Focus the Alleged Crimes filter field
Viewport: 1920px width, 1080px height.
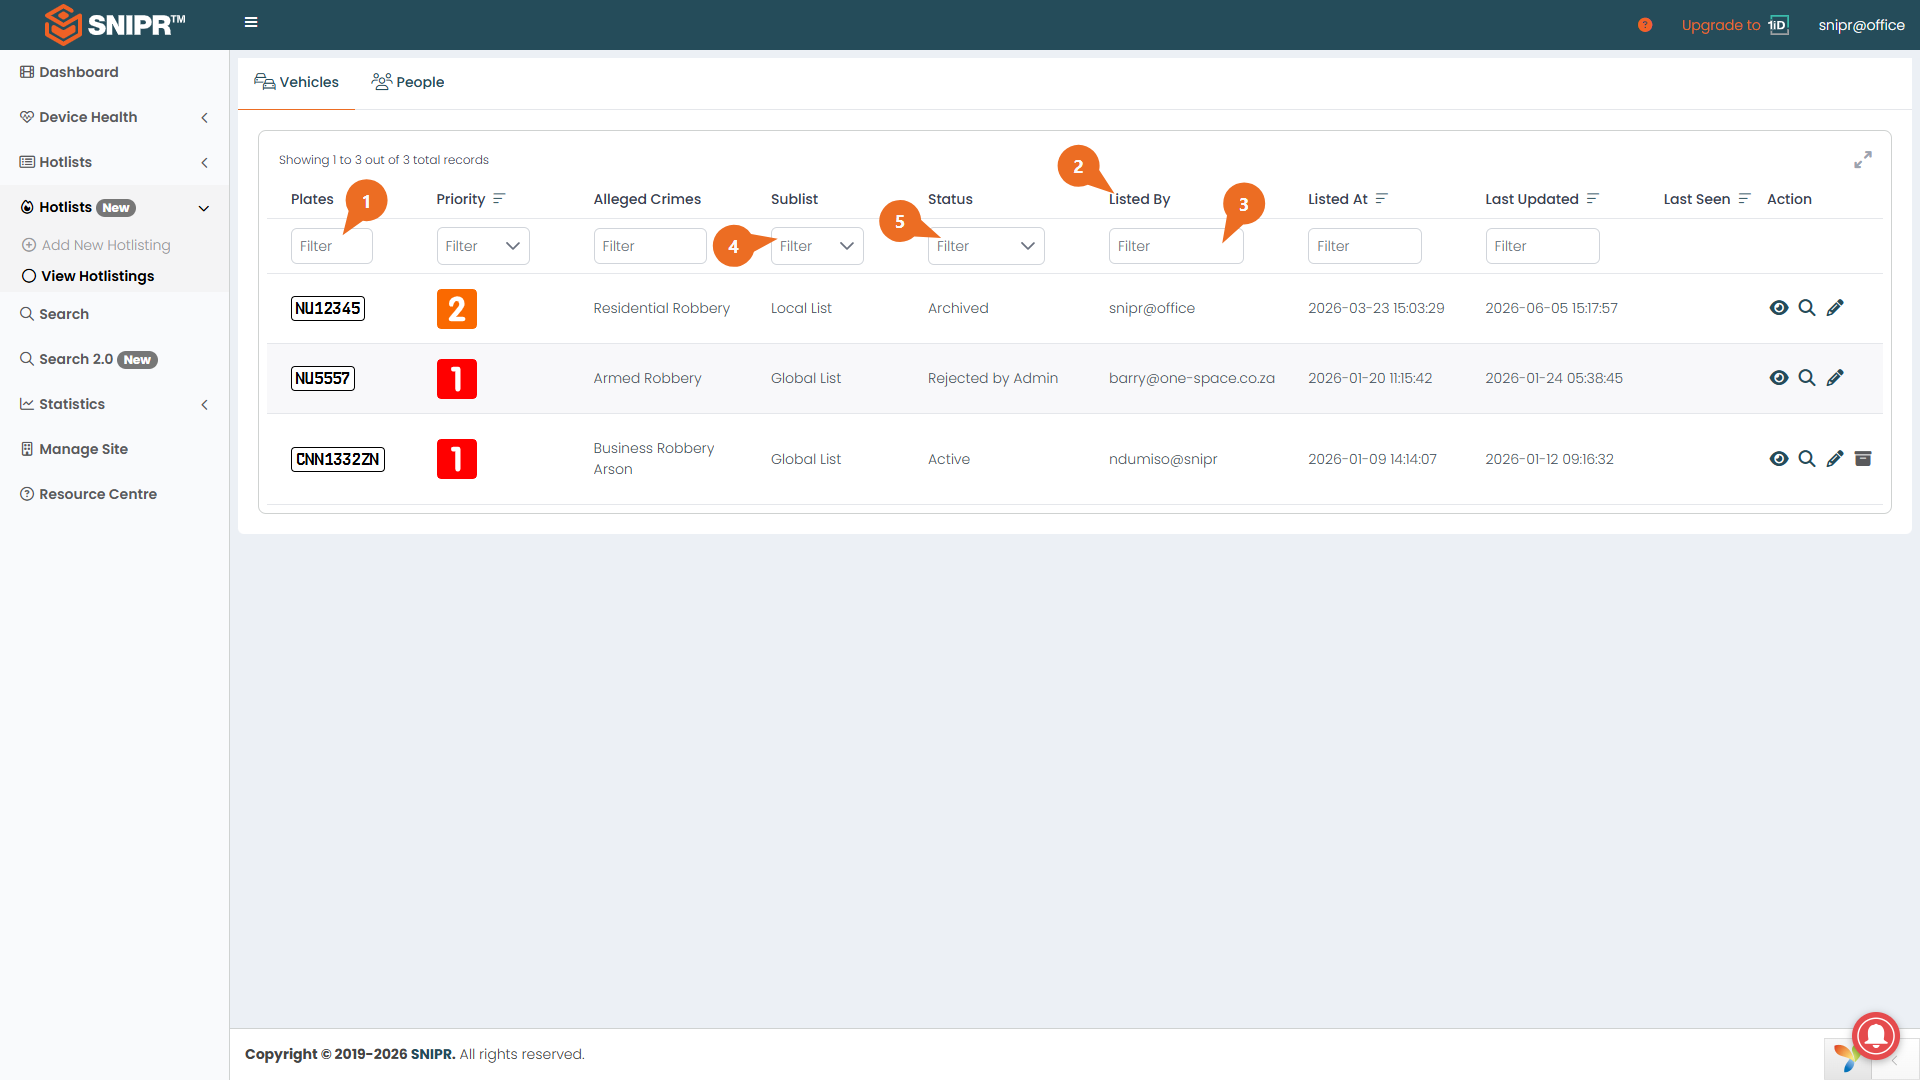tap(650, 246)
